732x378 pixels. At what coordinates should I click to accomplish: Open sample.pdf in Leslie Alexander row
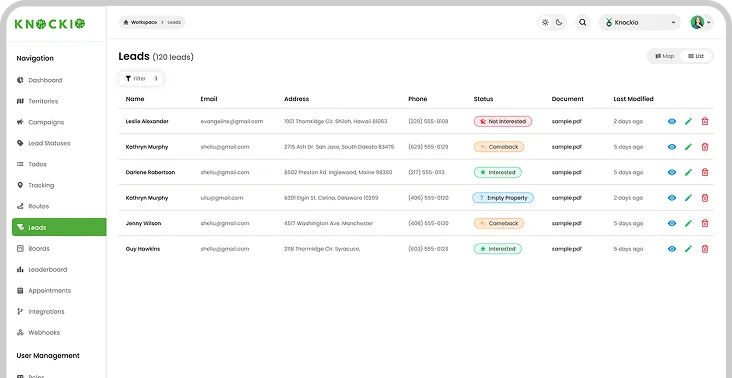pos(567,121)
